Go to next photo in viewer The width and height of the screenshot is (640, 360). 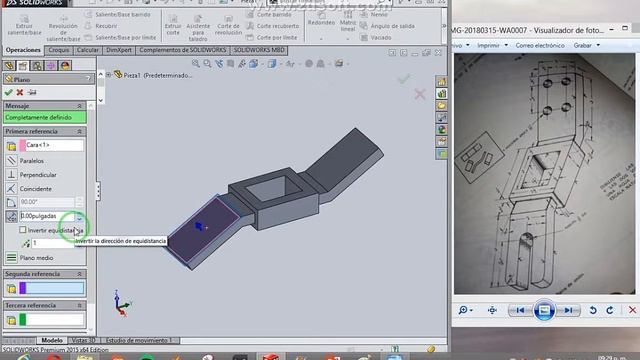pyautogui.click(x=568, y=310)
